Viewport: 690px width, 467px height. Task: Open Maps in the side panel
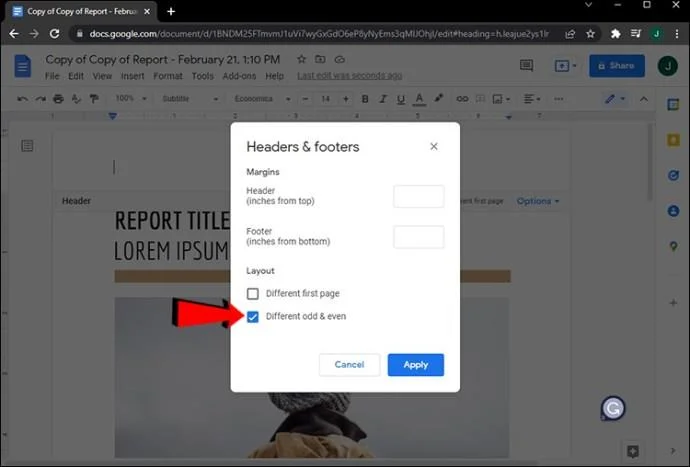click(673, 246)
